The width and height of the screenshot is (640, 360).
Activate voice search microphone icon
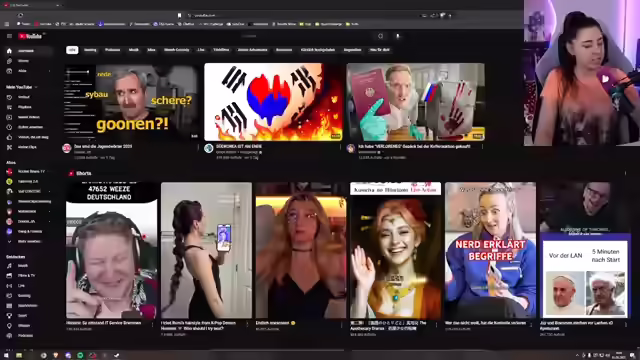coord(398,36)
